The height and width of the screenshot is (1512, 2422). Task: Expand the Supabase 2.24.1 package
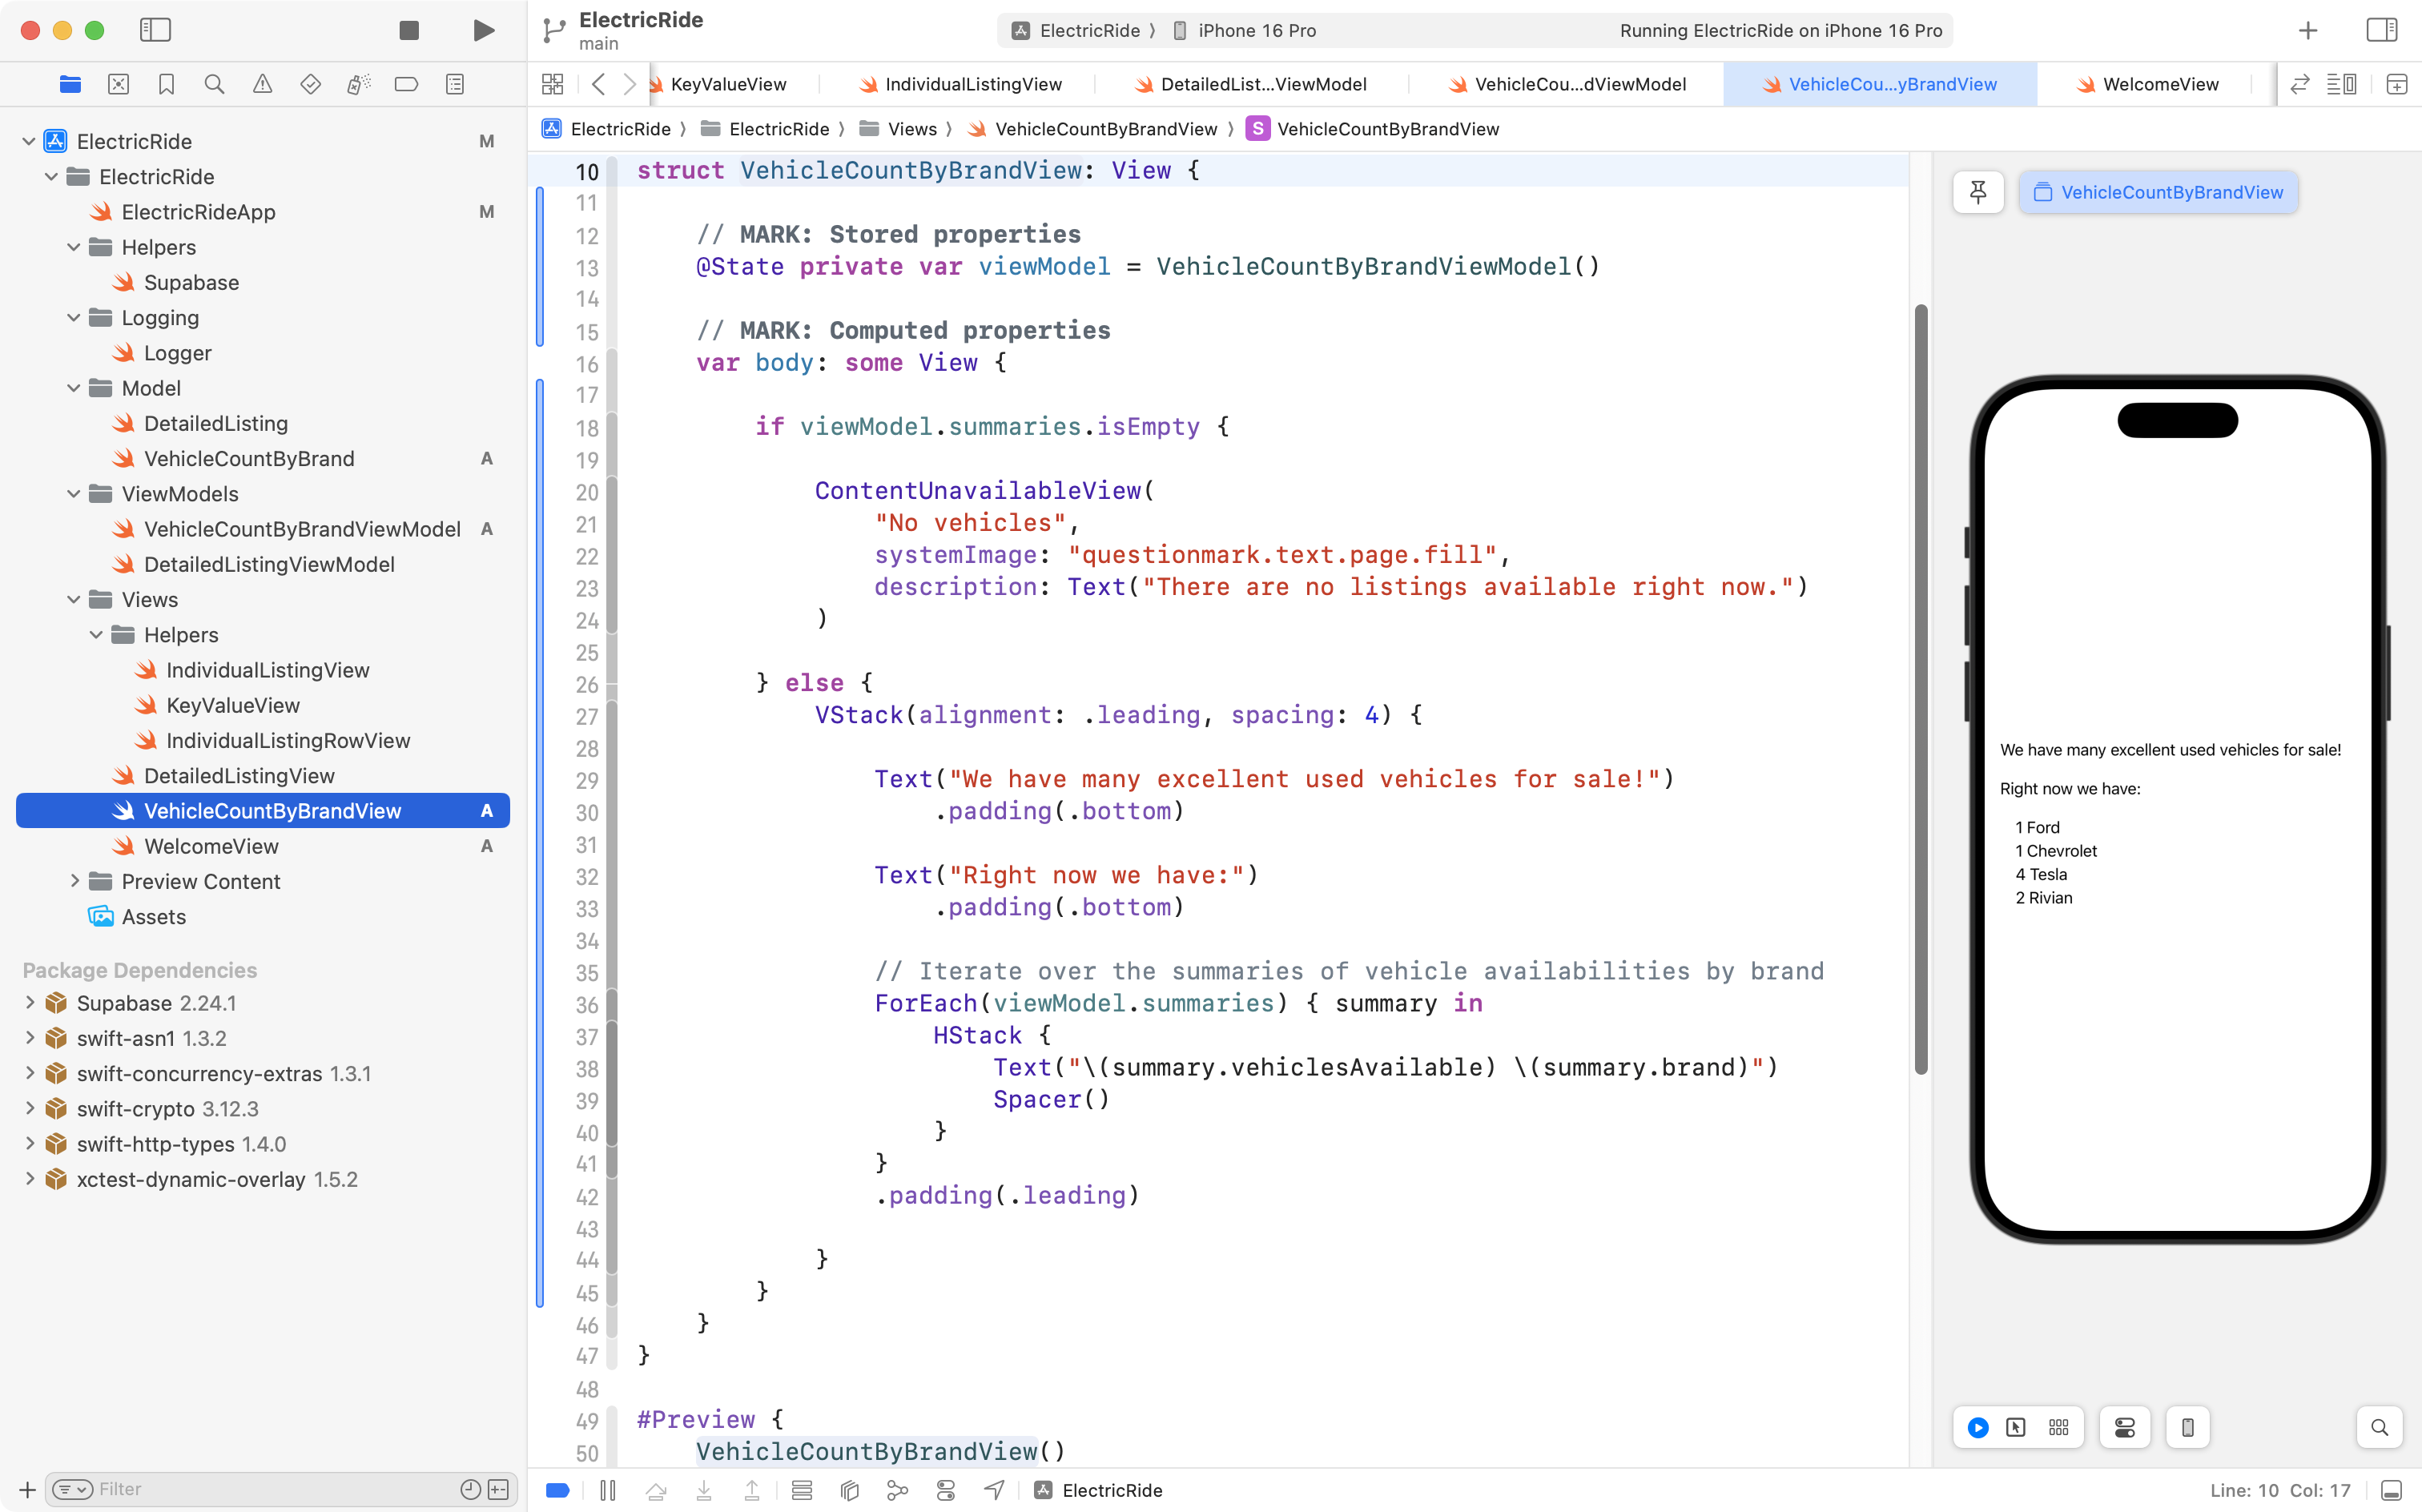click(30, 1003)
